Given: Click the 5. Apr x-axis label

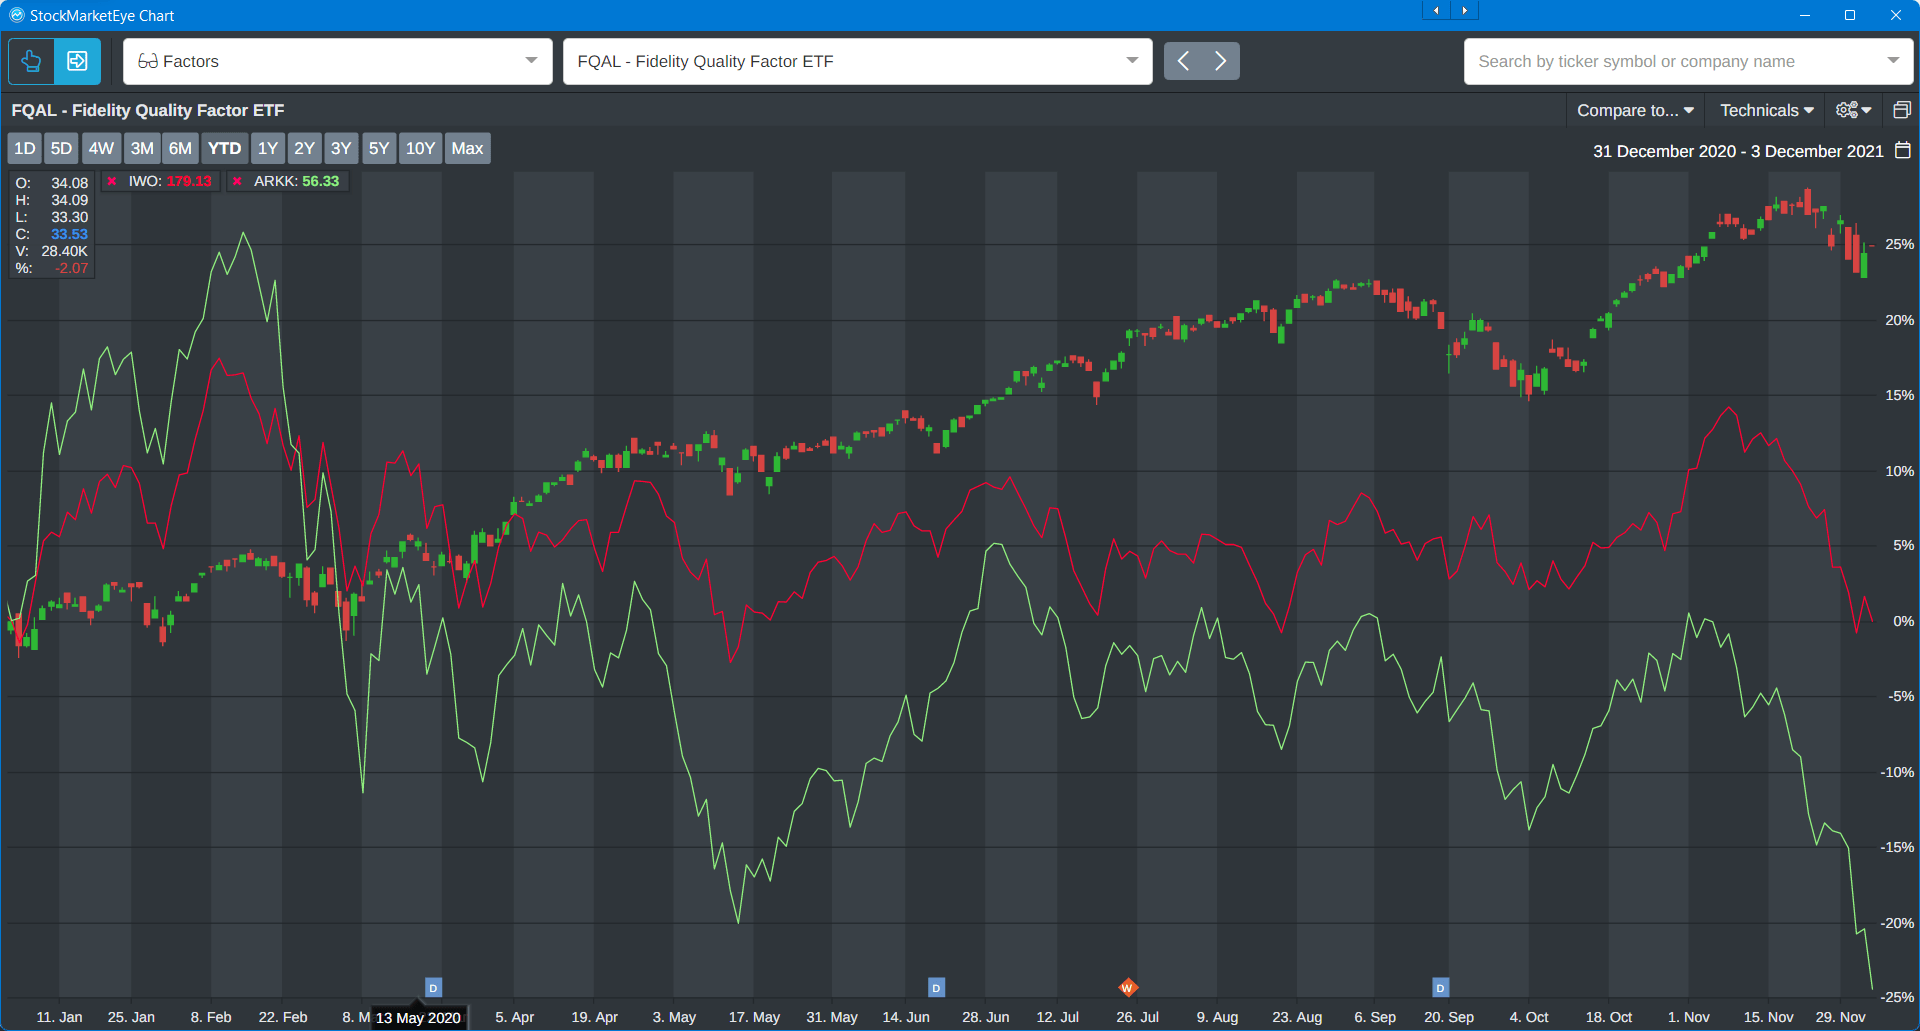Looking at the screenshot, I should (x=514, y=1017).
